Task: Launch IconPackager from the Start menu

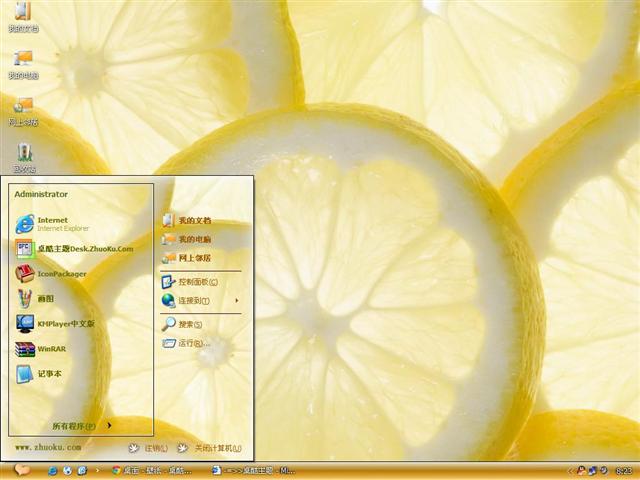Action: coord(60,273)
